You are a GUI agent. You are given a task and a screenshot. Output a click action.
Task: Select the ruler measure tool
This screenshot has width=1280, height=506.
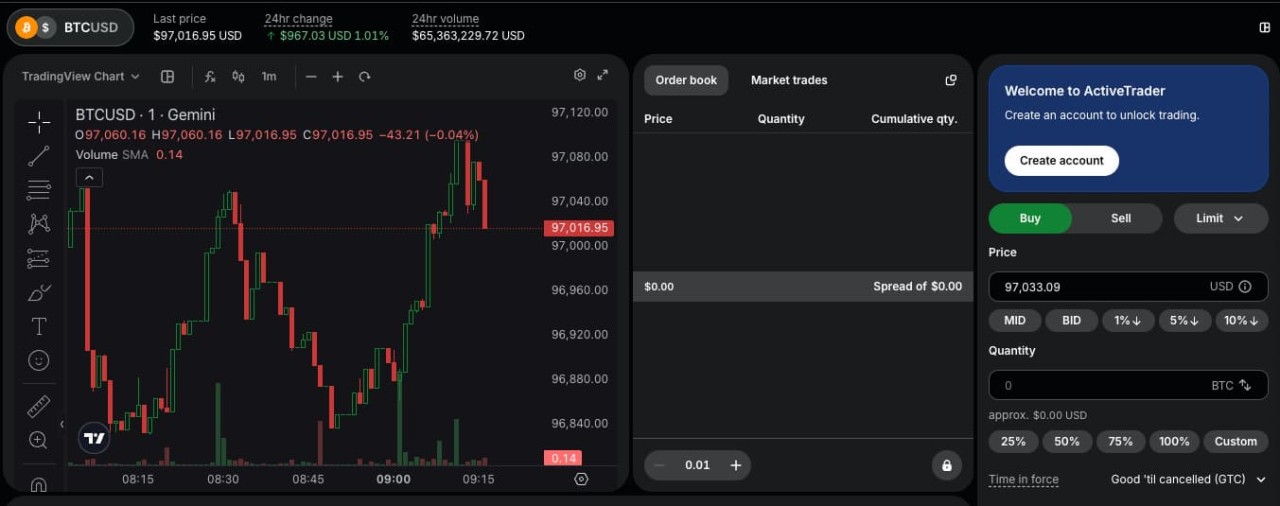point(39,407)
